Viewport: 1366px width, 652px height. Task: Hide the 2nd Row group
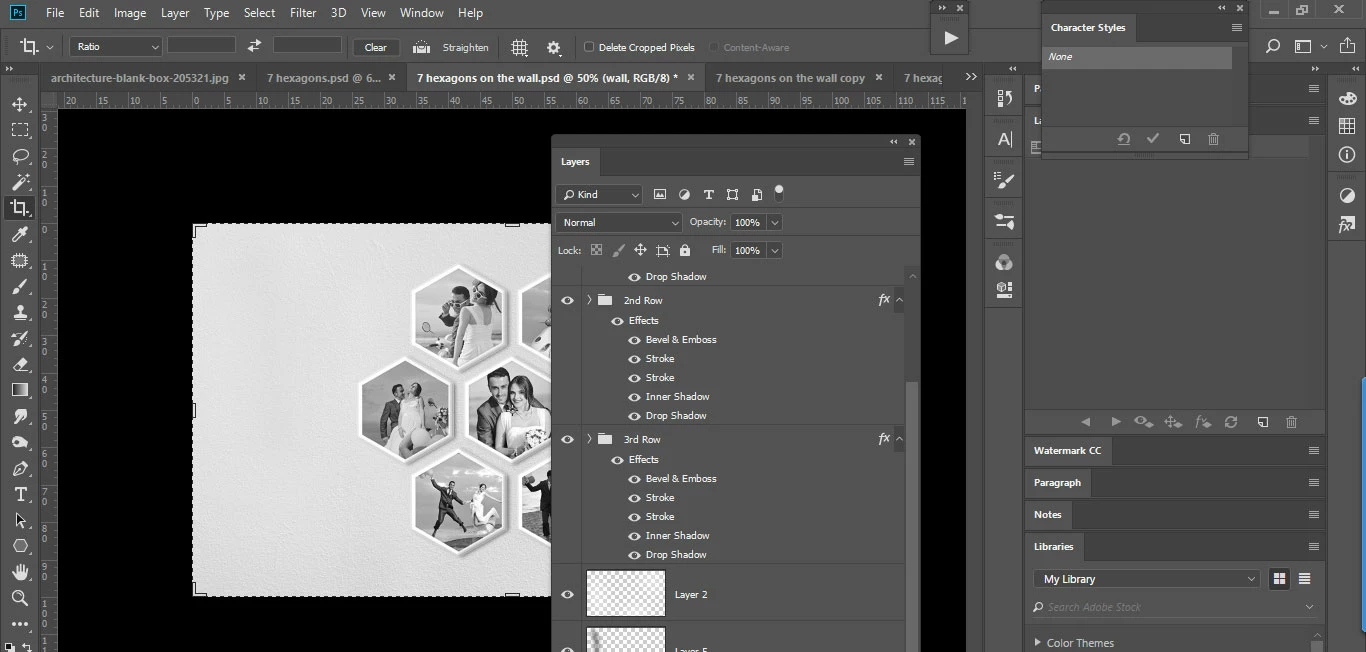567,300
